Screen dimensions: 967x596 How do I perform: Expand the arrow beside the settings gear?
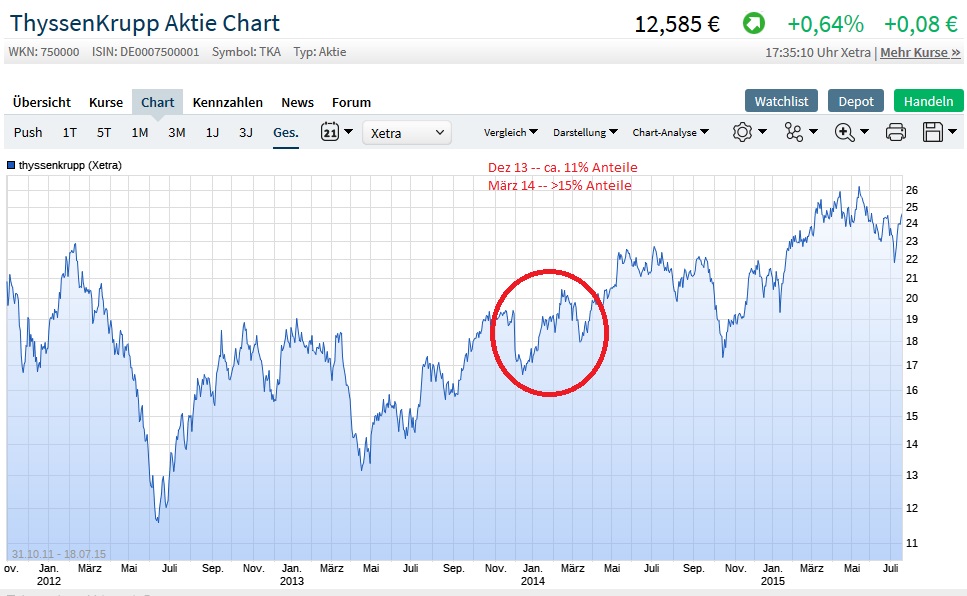click(x=762, y=131)
